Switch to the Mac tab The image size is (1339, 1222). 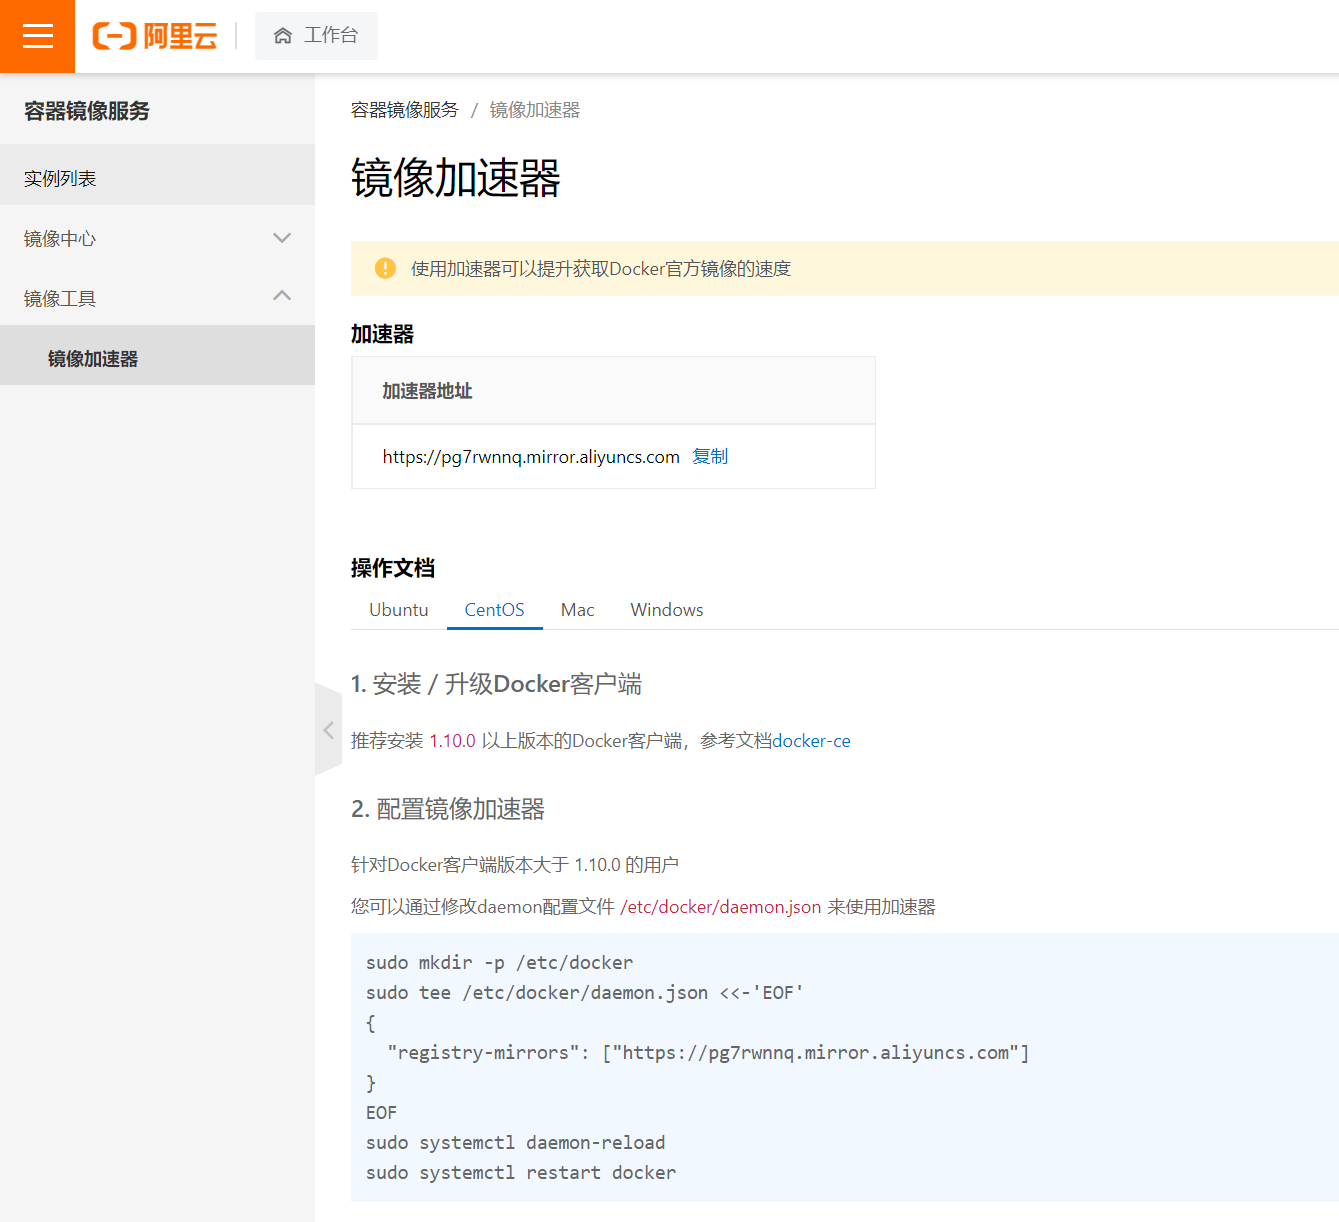578,610
